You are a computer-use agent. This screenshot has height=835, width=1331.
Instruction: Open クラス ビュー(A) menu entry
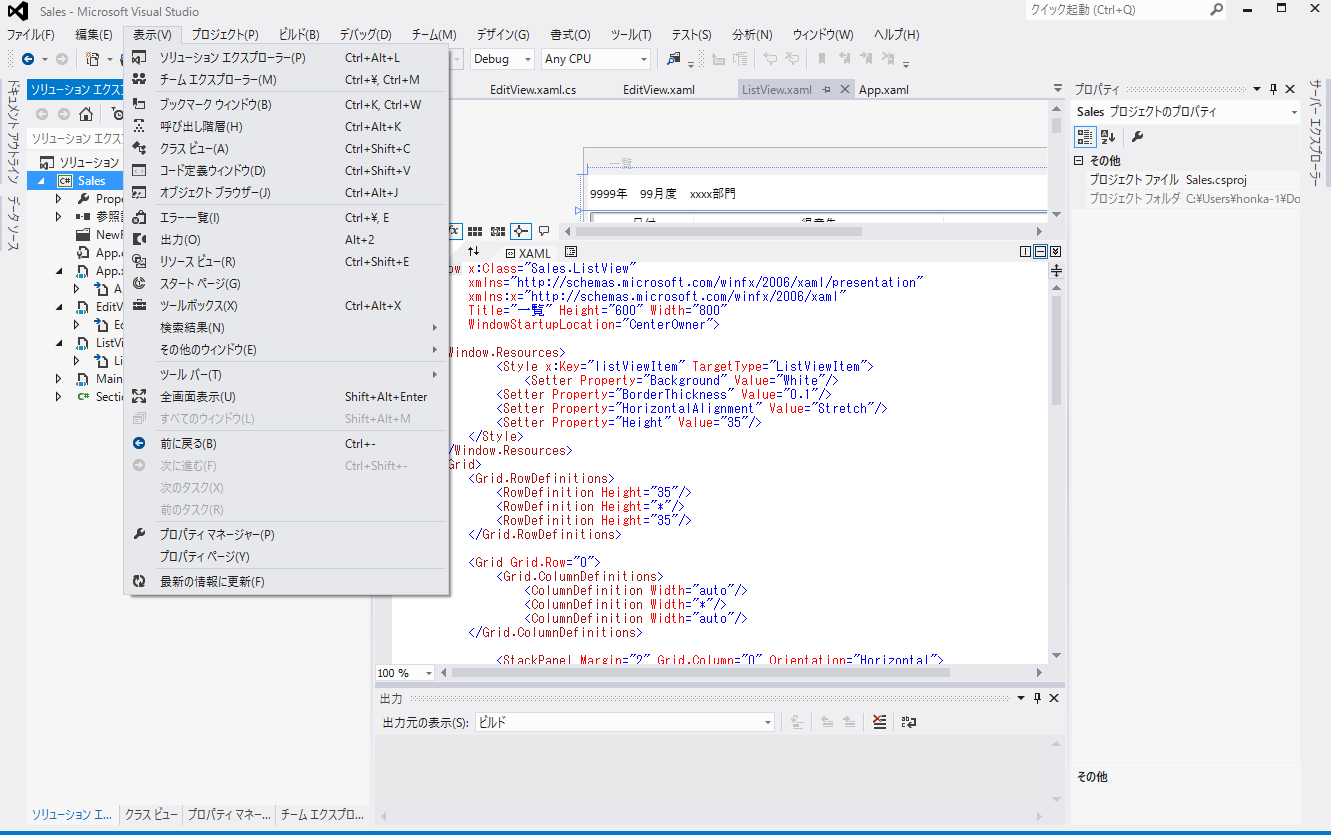pyautogui.click(x=286, y=149)
